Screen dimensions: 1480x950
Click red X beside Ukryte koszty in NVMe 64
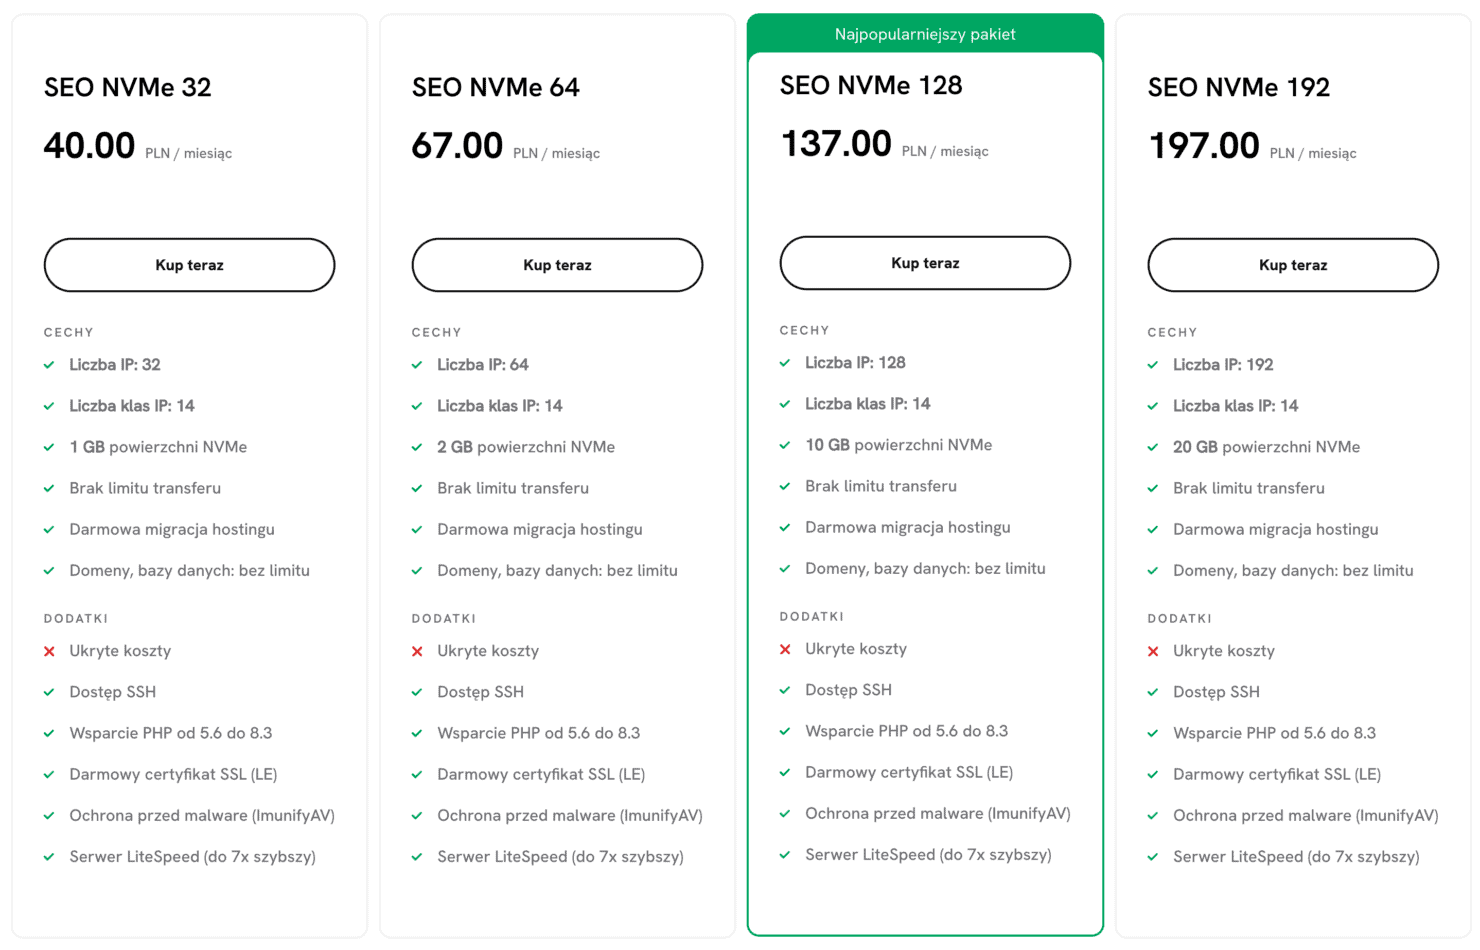click(417, 651)
